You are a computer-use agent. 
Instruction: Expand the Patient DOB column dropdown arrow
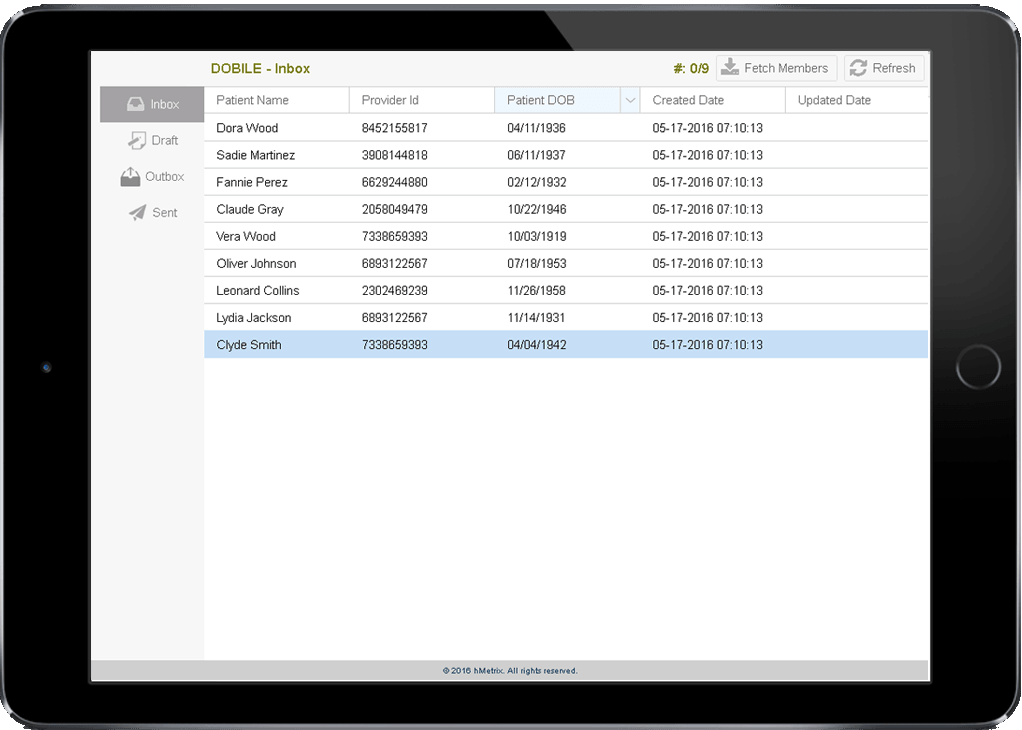coord(630,100)
